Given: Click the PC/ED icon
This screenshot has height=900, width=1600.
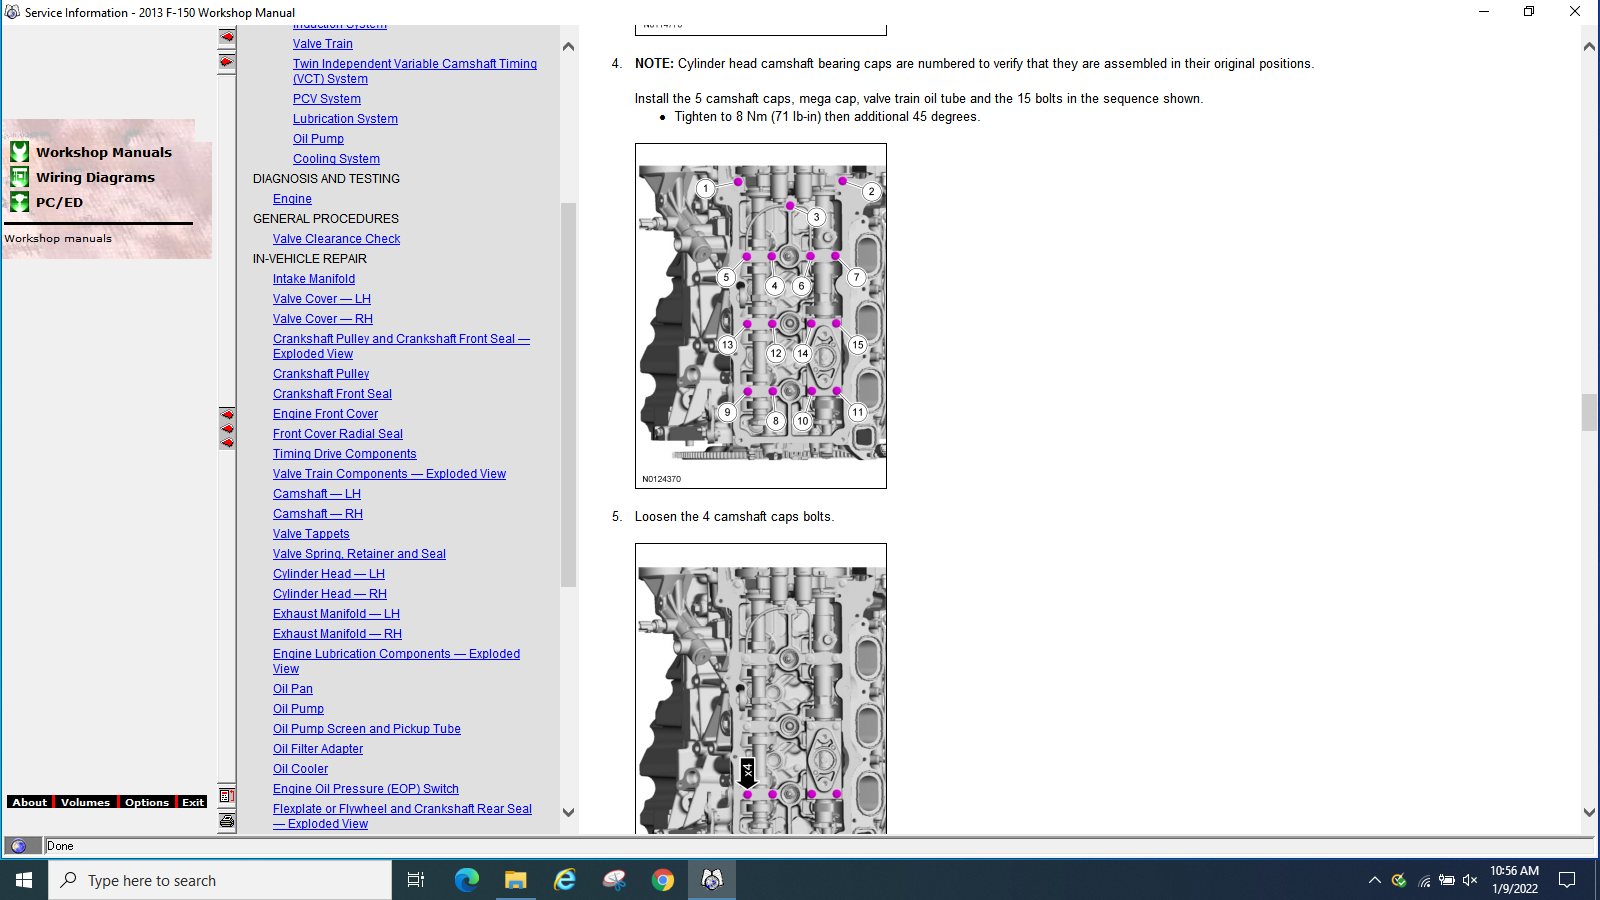Looking at the screenshot, I should [19, 202].
